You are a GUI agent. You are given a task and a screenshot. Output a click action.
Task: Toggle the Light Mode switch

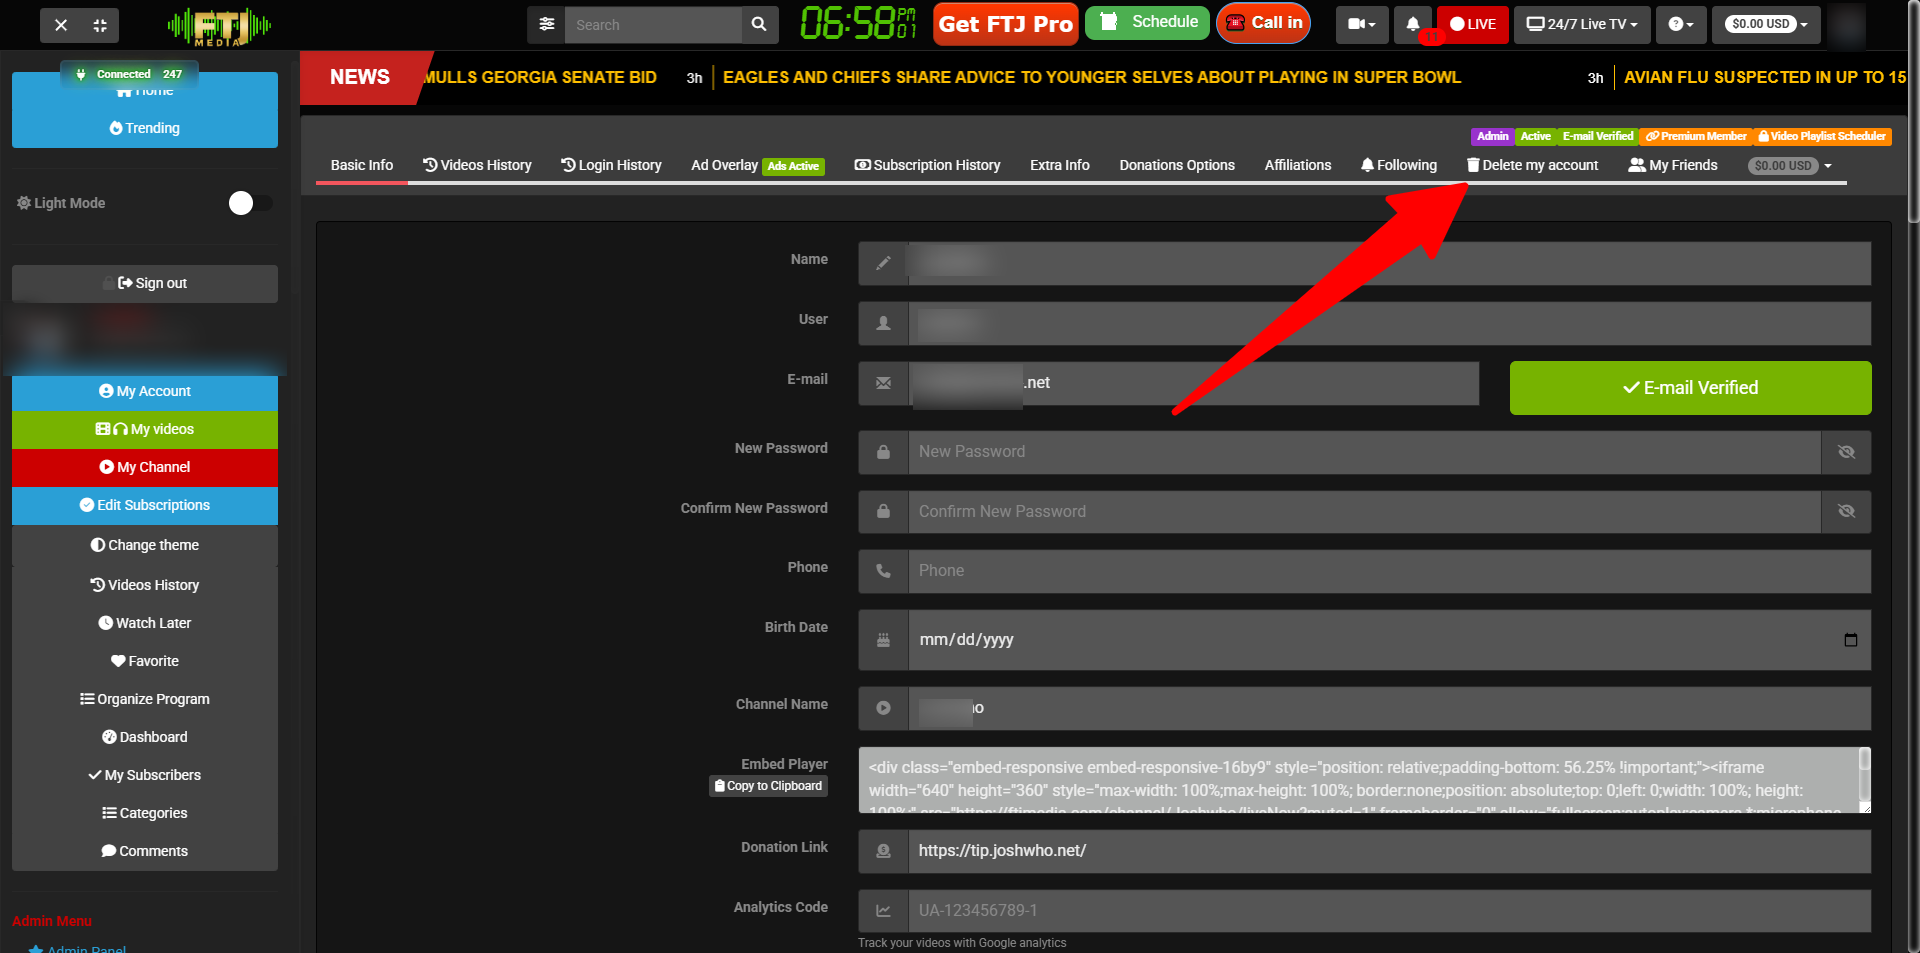click(249, 203)
